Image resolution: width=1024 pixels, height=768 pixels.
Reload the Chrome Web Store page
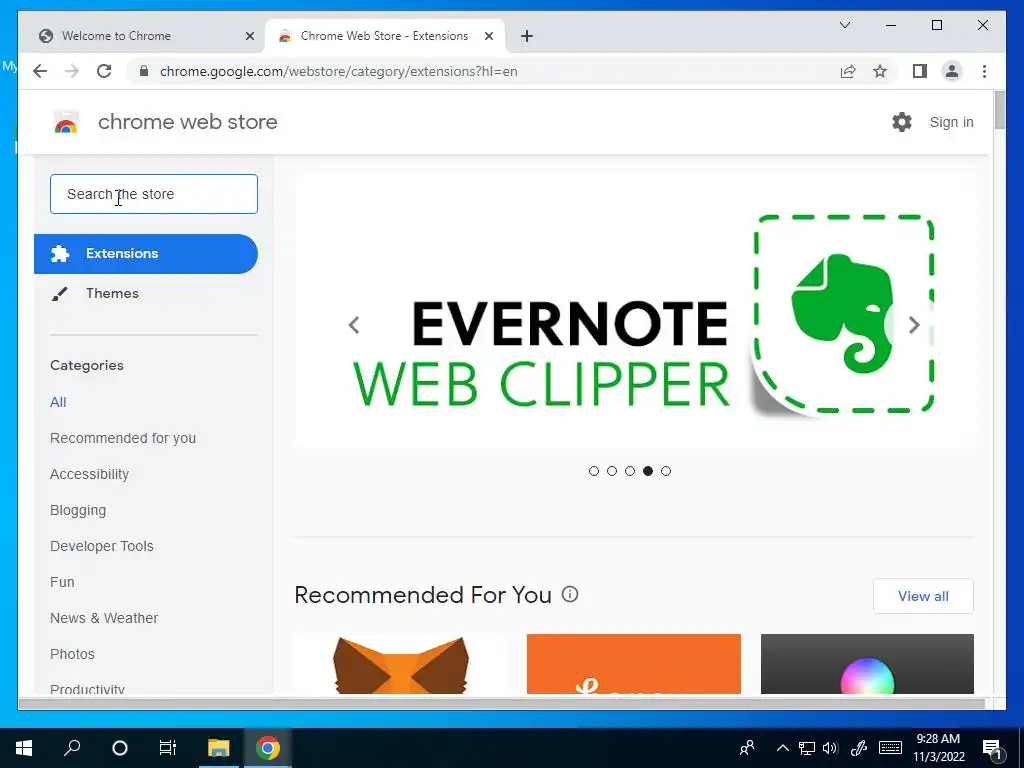click(x=104, y=71)
